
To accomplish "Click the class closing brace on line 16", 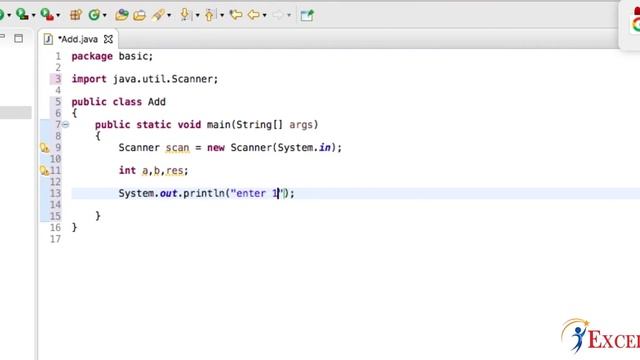I will 74,228.
